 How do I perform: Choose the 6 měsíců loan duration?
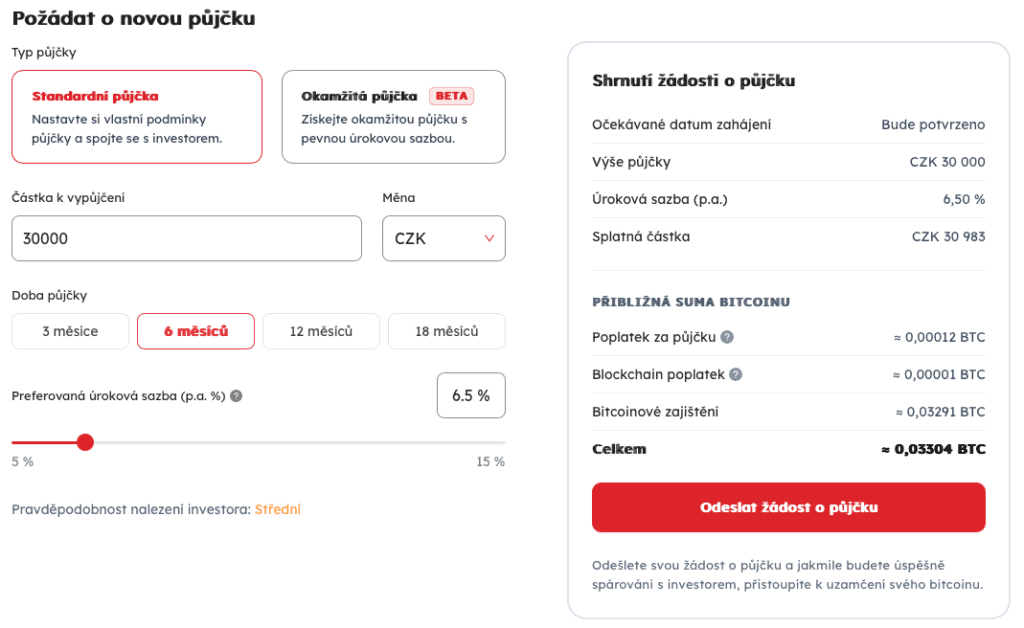[196, 331]
